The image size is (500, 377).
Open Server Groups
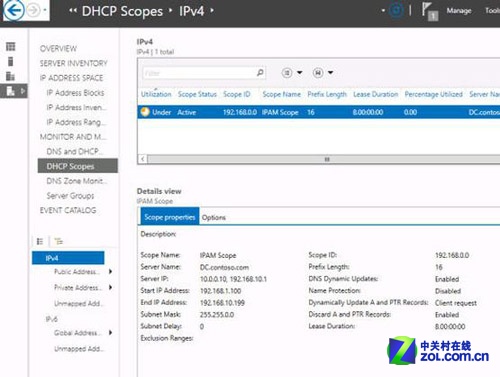(x=70, y=196)
